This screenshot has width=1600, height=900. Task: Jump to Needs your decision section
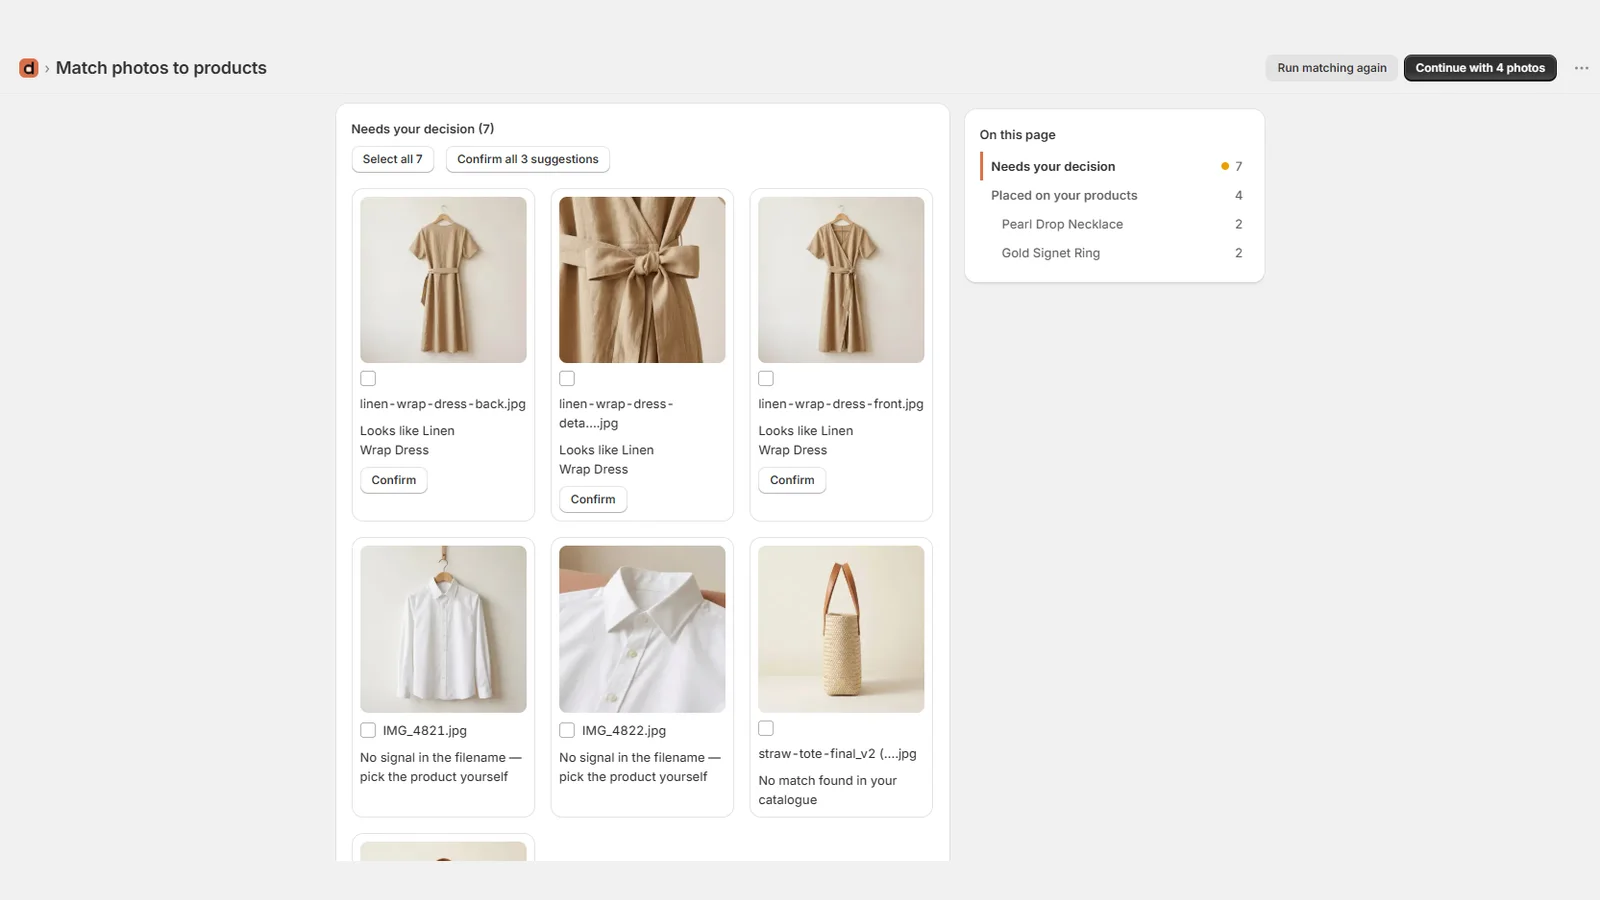(x=1114, y=166)
